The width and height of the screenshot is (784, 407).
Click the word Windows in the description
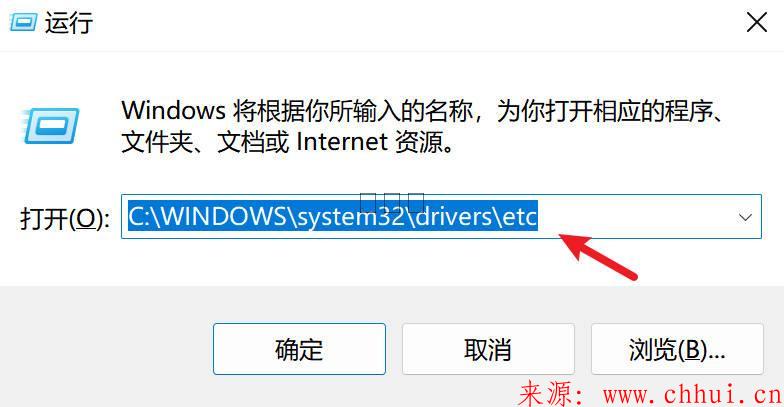174,110
